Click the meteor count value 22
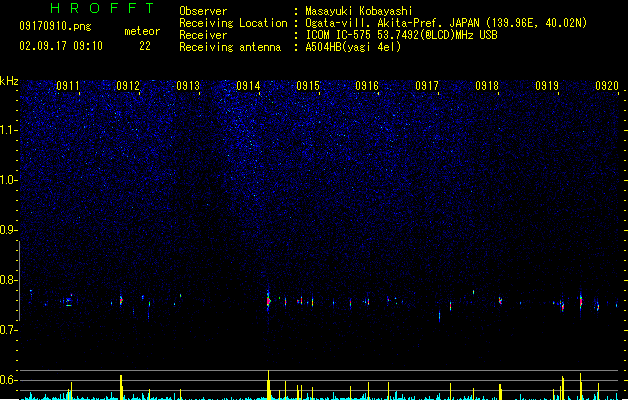The height and width of the screenshot is (400, 629). (145, 46)
